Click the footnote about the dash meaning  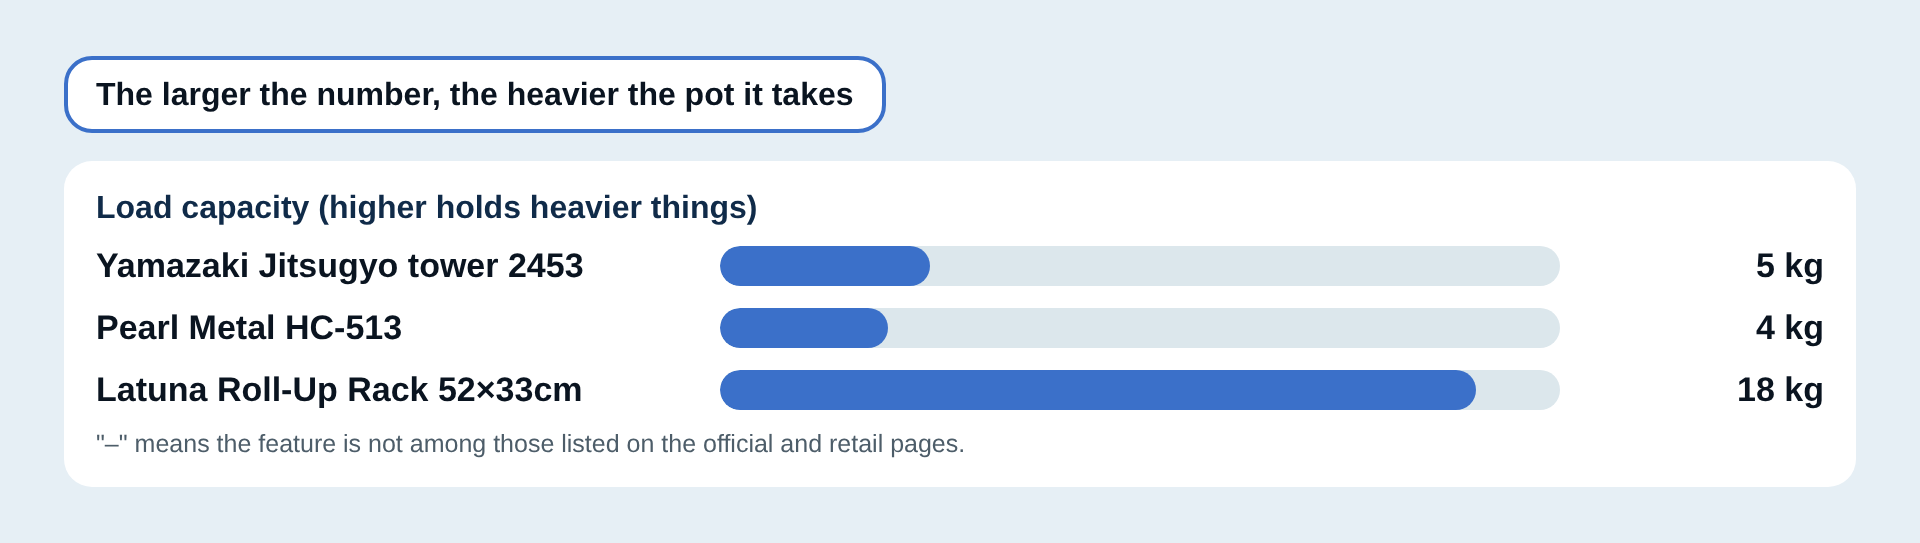tap(530, 443)
